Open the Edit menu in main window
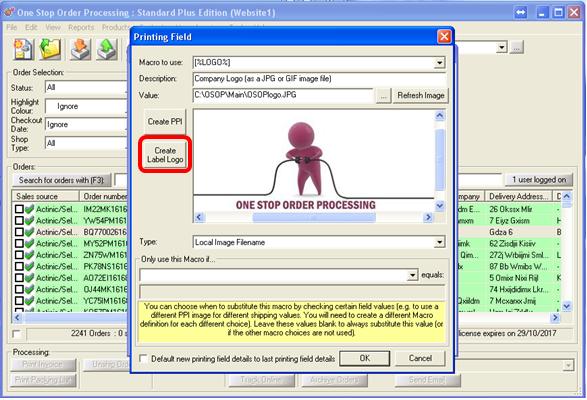This screenshot has width=587, height=400. 31,28
